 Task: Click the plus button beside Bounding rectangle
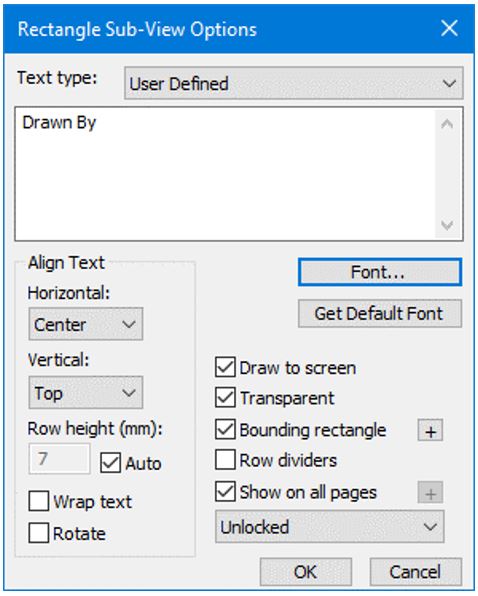(430, 430)
